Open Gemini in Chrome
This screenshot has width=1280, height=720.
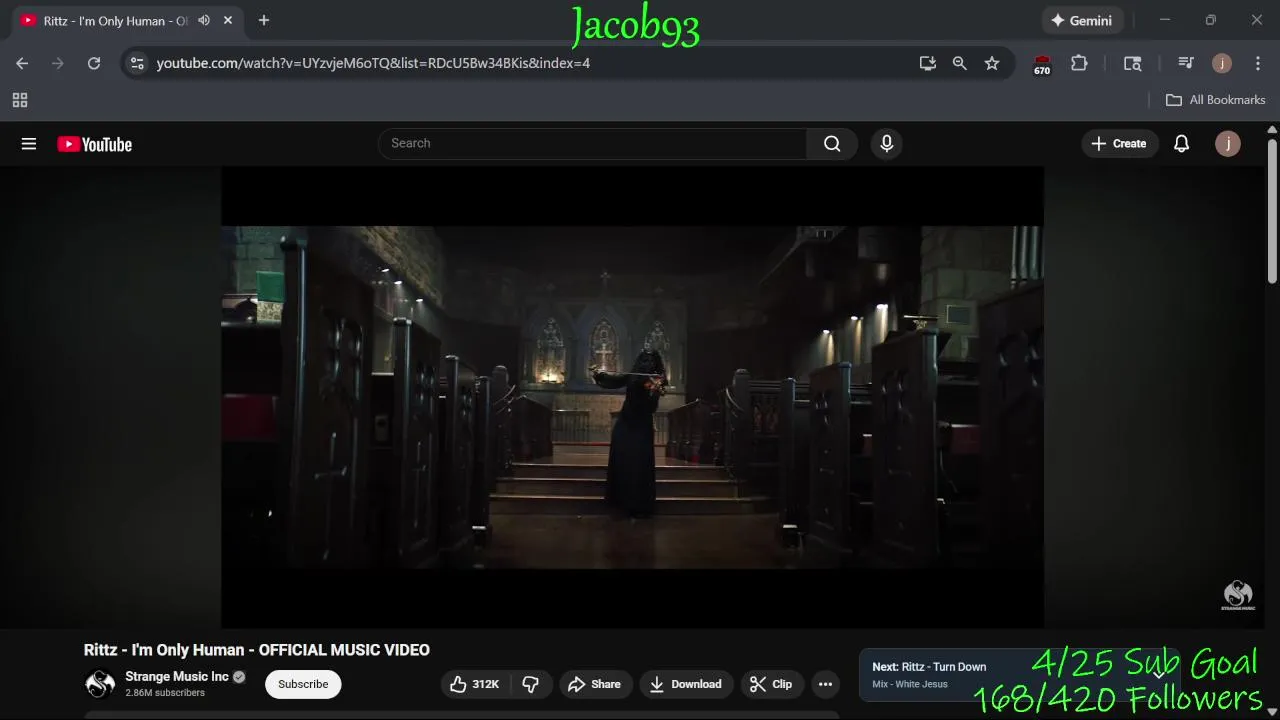click(1081, 20)
